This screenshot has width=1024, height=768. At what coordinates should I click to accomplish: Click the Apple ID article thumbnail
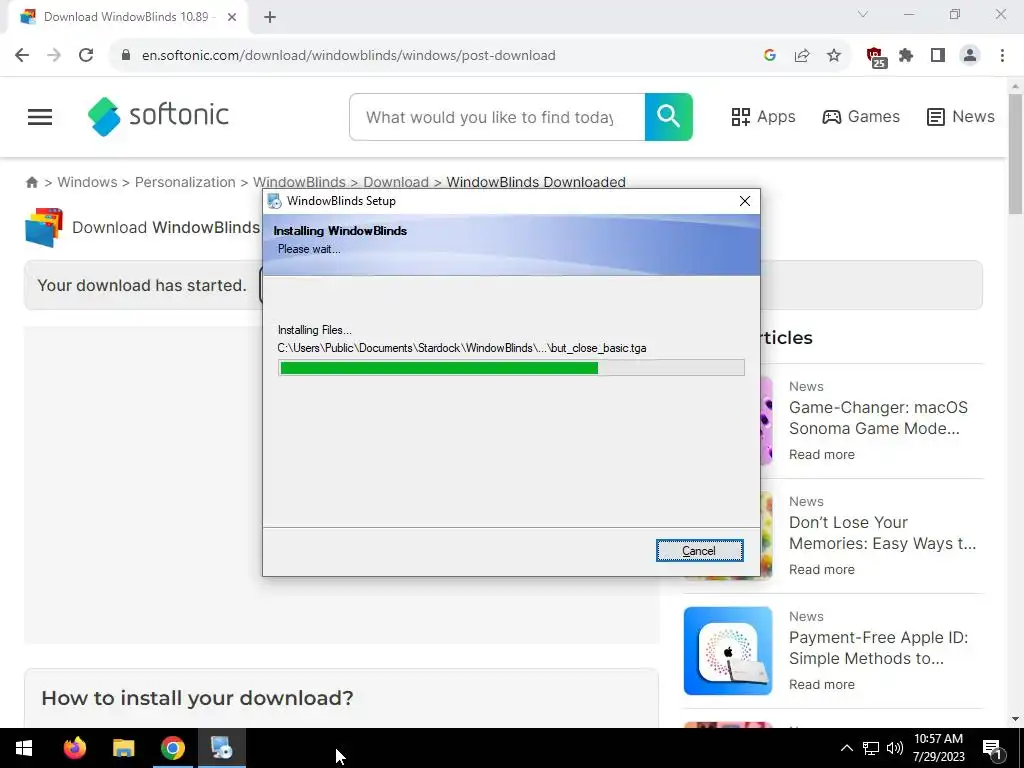[x=728, y=650]
